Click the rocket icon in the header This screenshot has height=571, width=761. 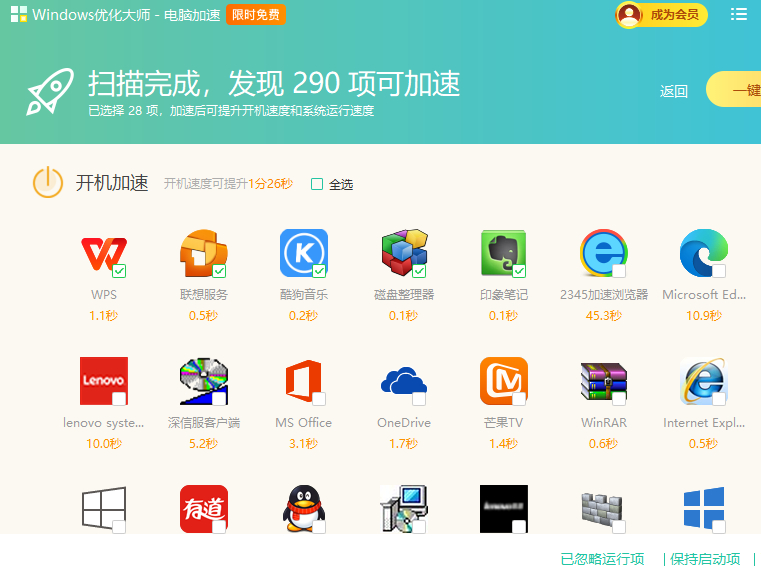coord(50,91)
